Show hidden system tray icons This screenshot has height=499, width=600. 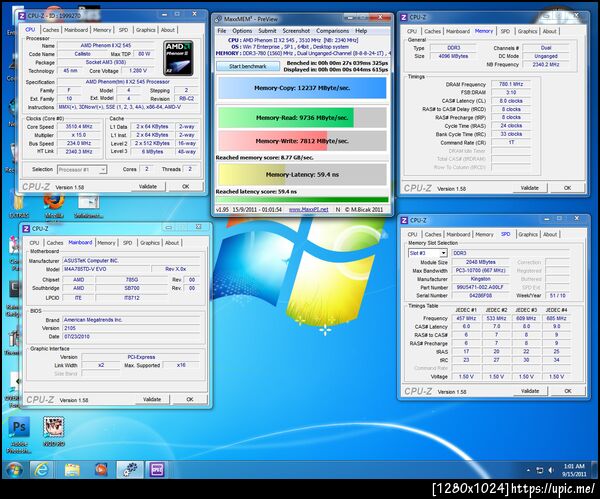pyautogui.click(x=528, y=470)
